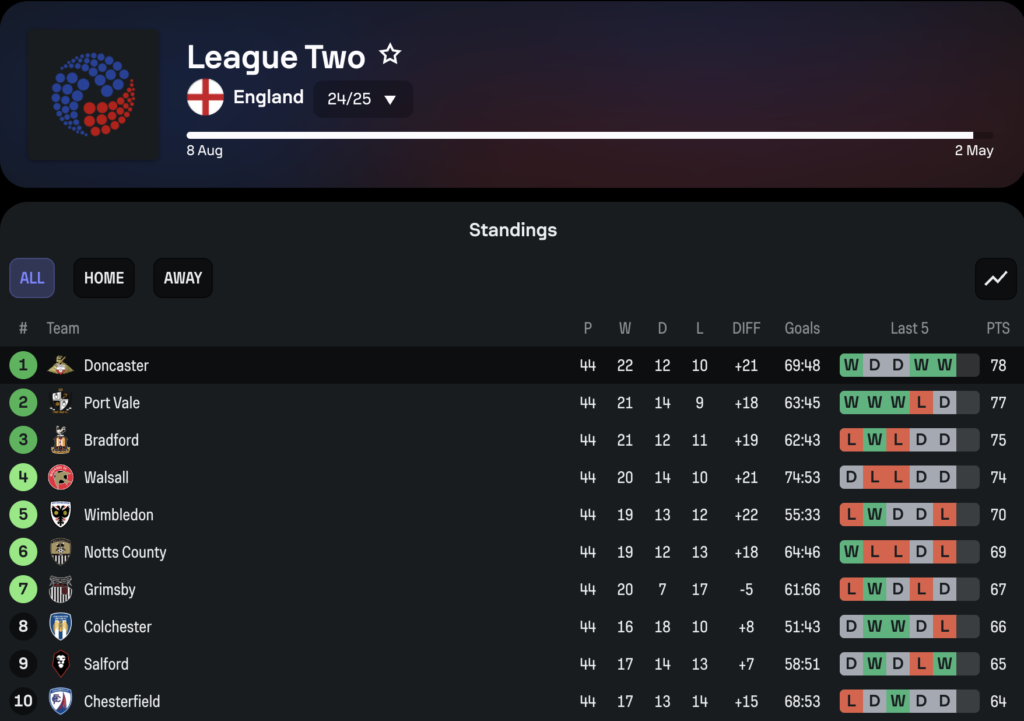Click Bradford's Last 5 form strip

point(909,440)
